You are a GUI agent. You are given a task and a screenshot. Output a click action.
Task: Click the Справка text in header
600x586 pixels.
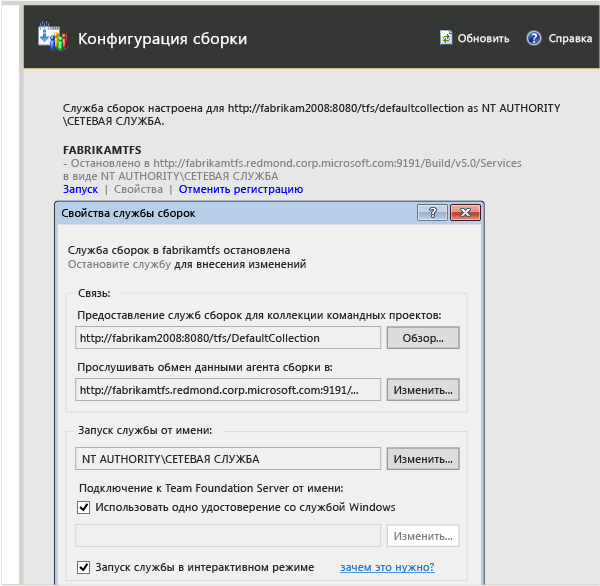(x=570, y=39)
